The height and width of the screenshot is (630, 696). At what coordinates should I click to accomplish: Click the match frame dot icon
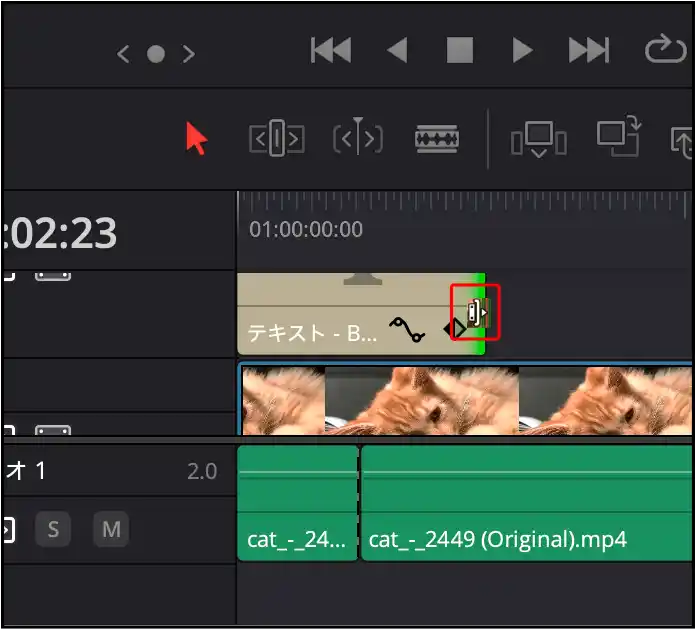(156, 54)
